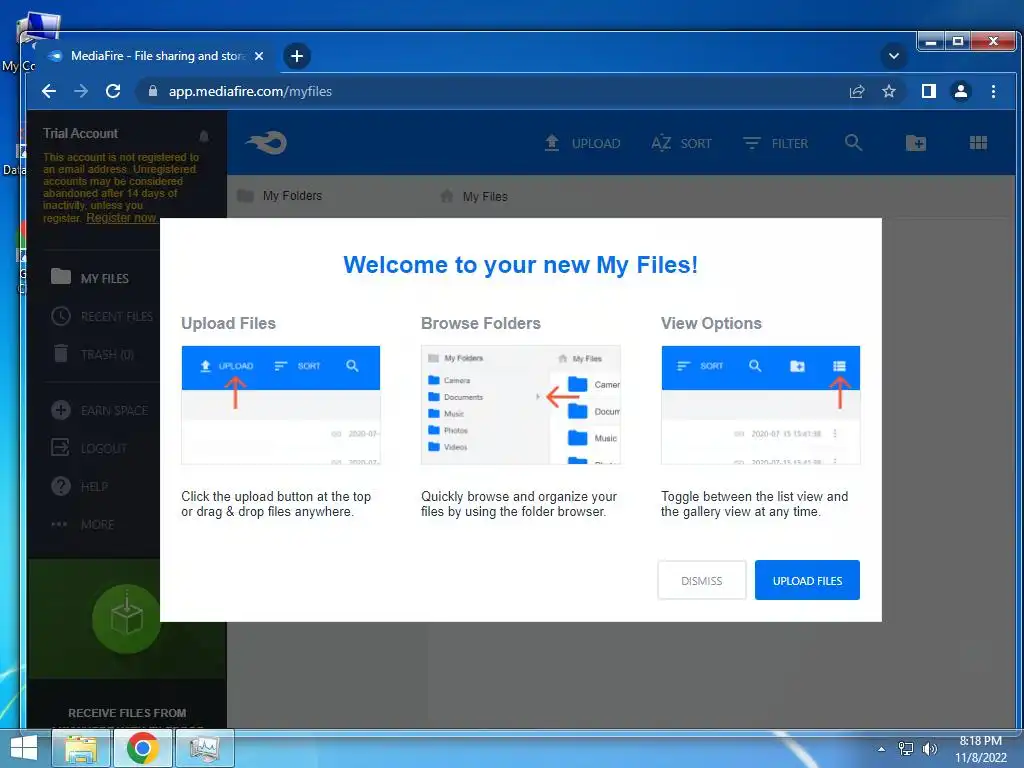Open the Filter option

[x=775, y=143]
